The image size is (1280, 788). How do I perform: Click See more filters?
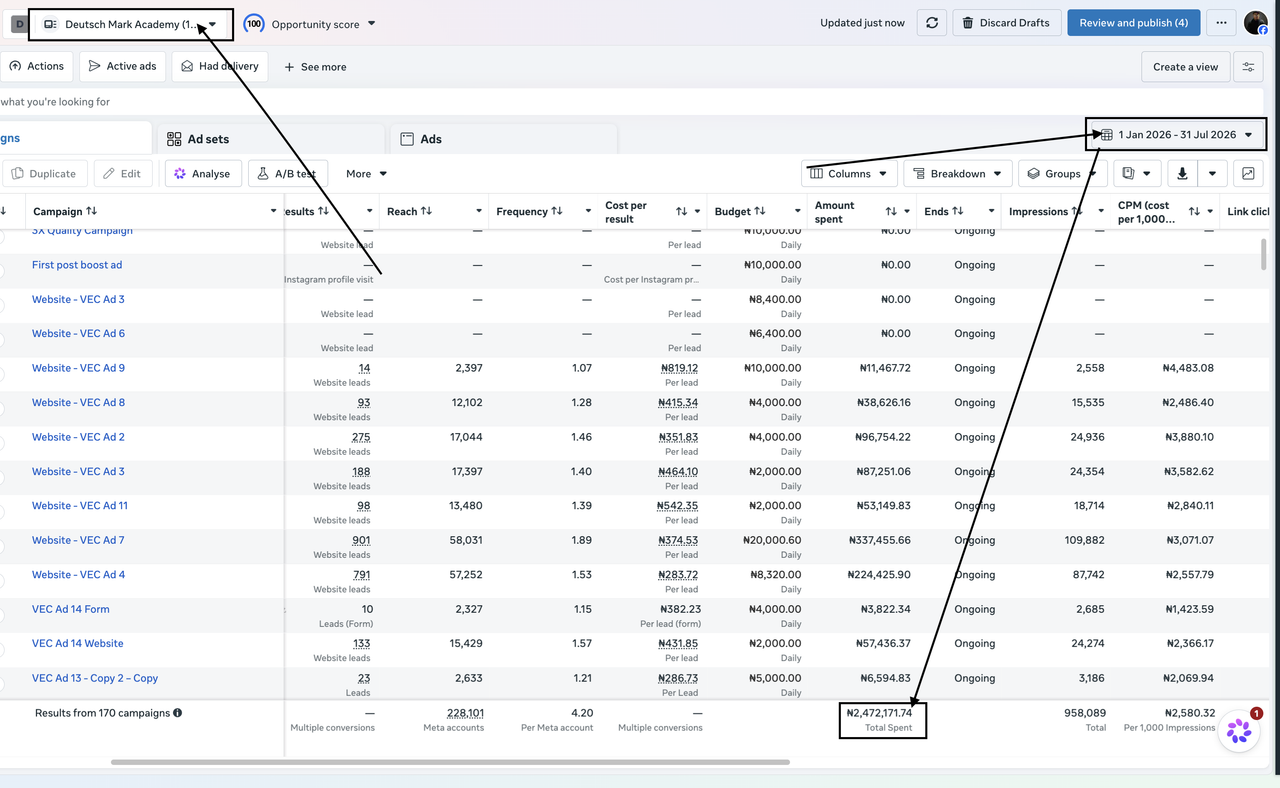coord(315,67)
